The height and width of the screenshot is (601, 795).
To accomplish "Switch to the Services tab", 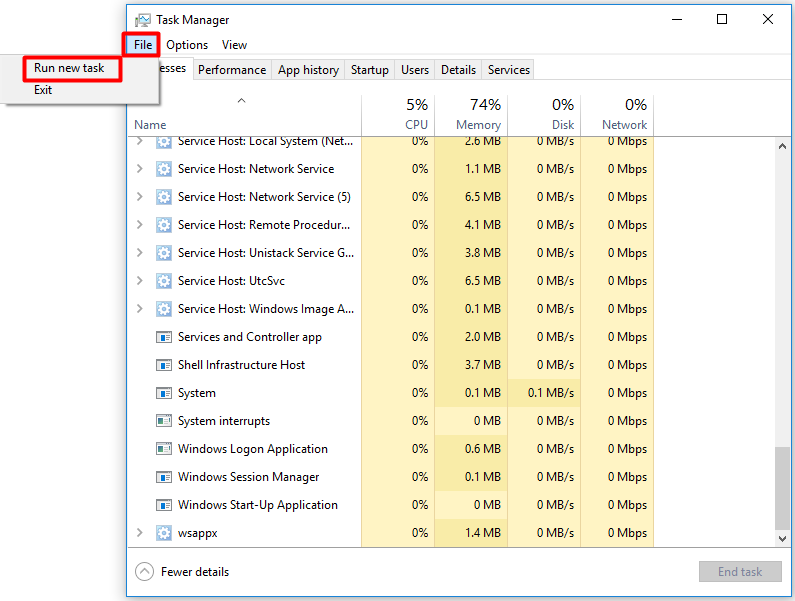I will (509, 69).
